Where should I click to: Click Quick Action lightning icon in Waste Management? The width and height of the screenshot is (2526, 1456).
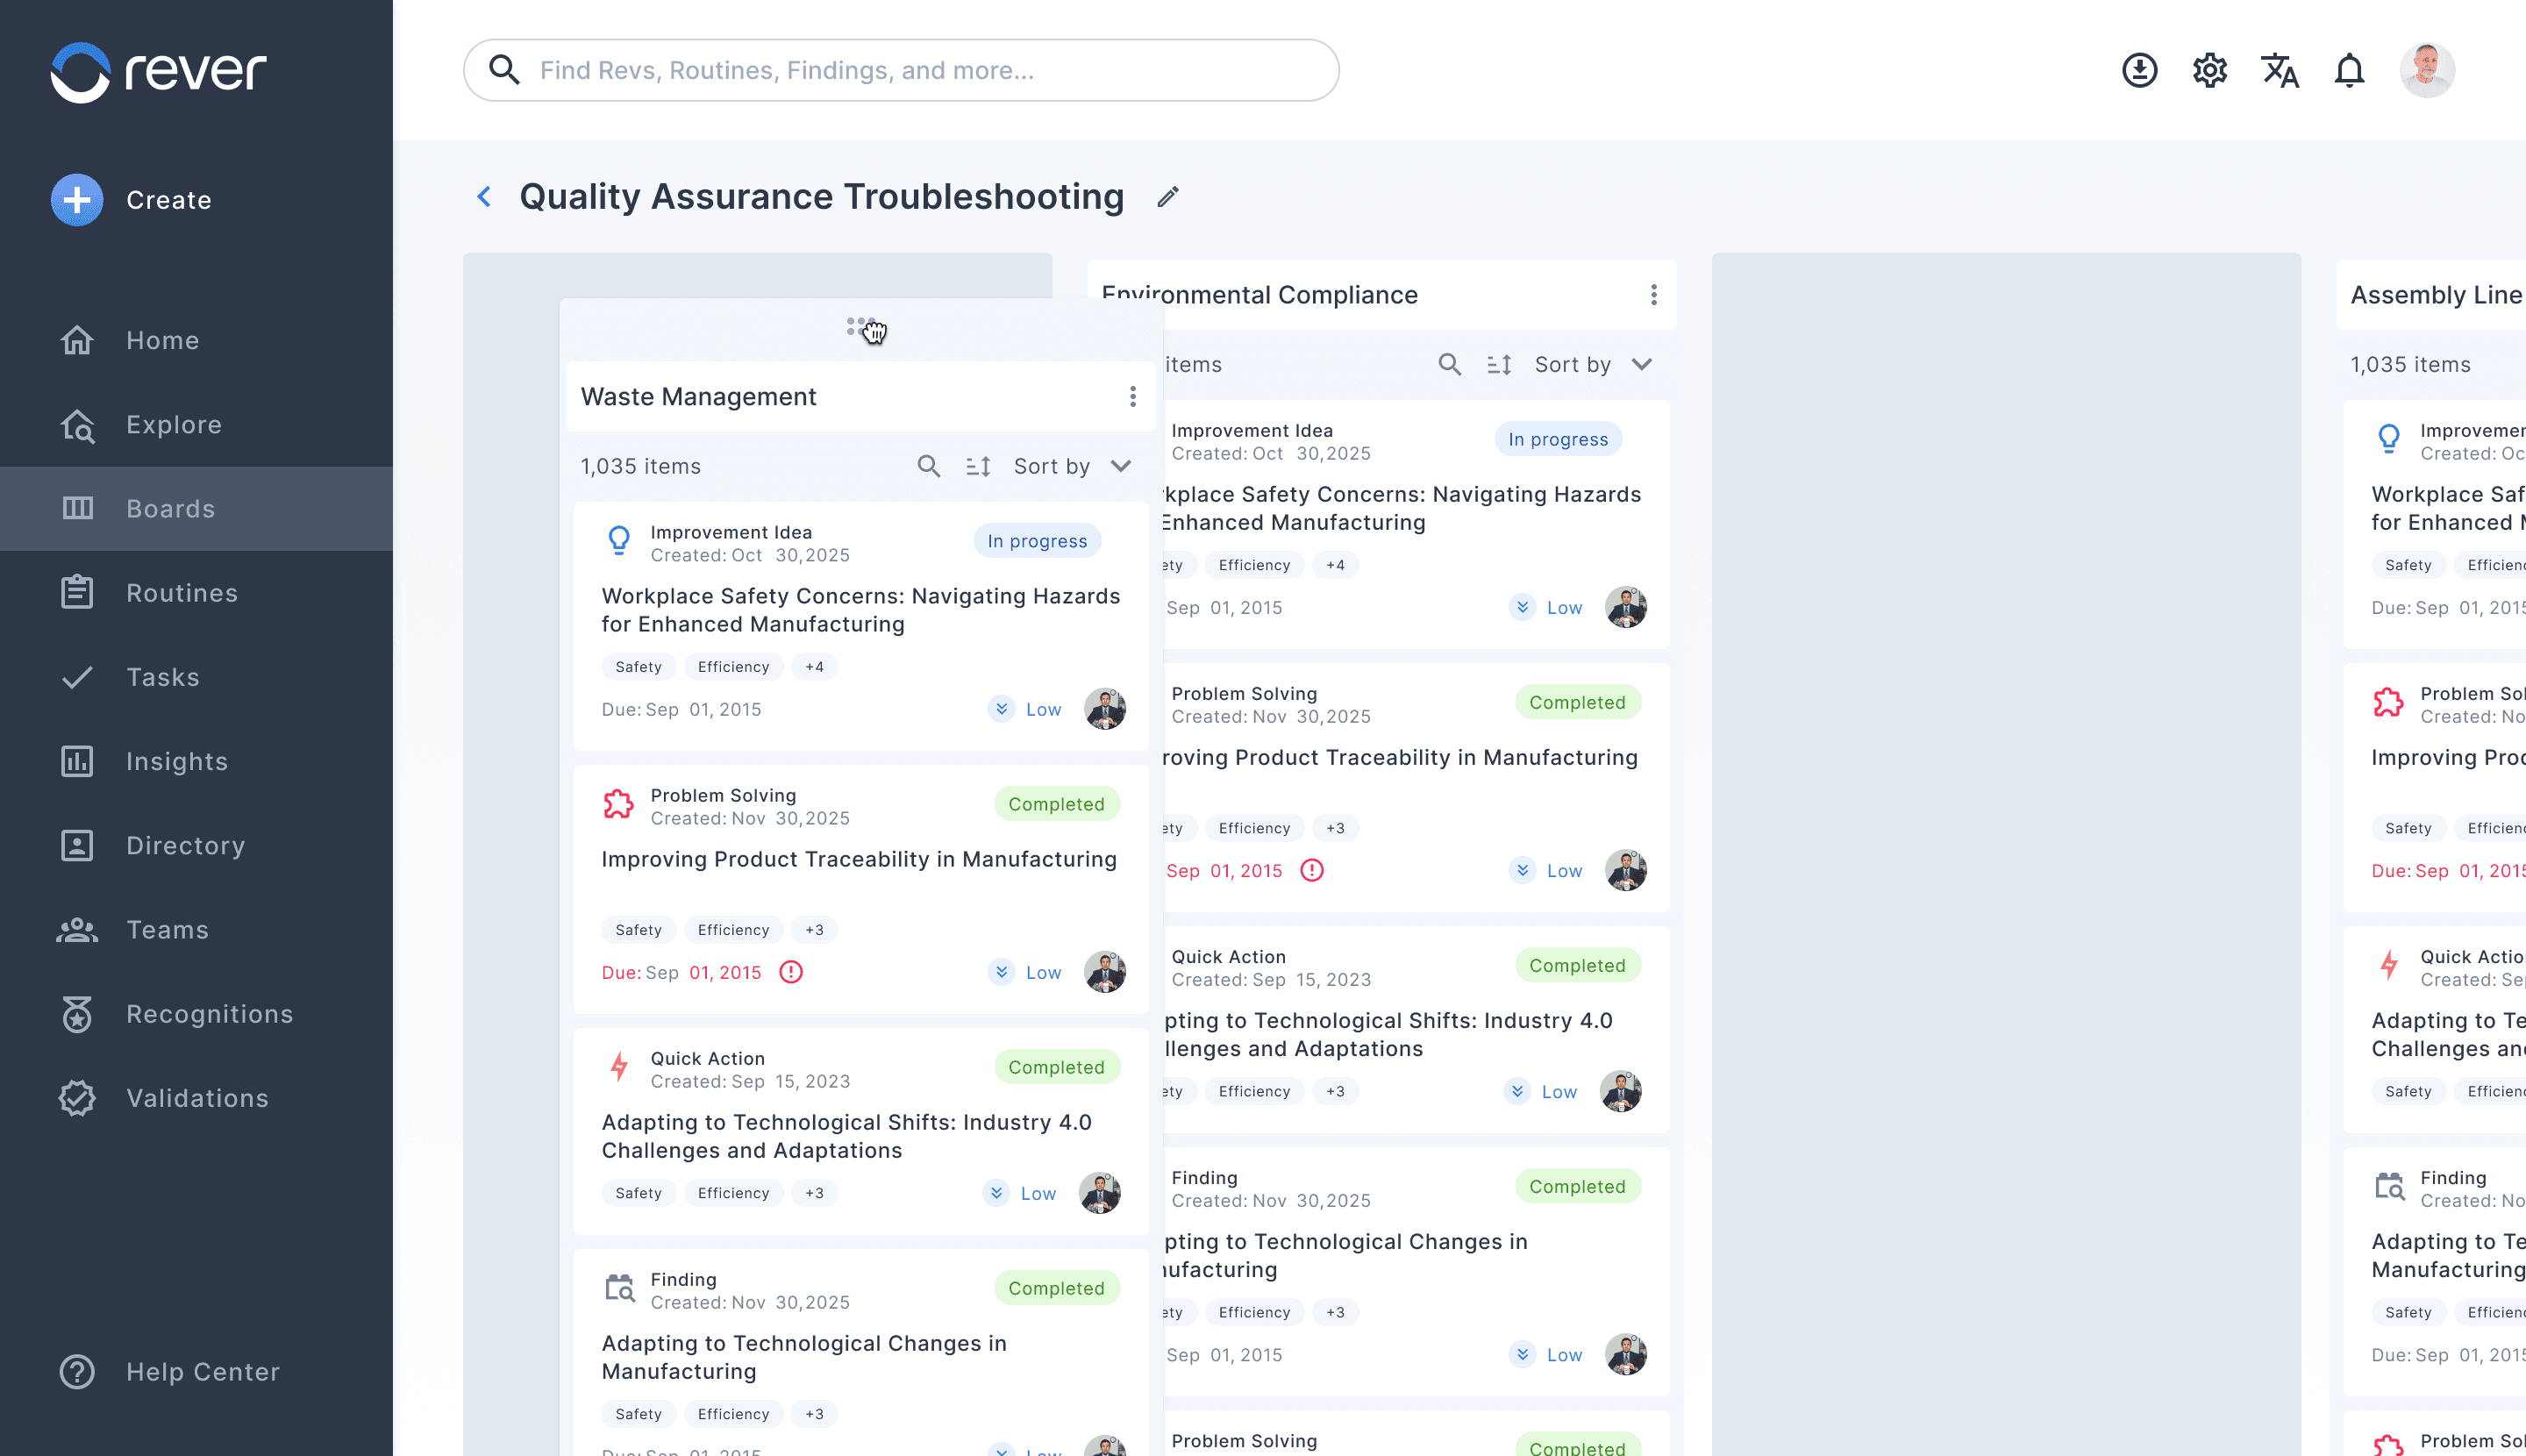point(619,1067)
